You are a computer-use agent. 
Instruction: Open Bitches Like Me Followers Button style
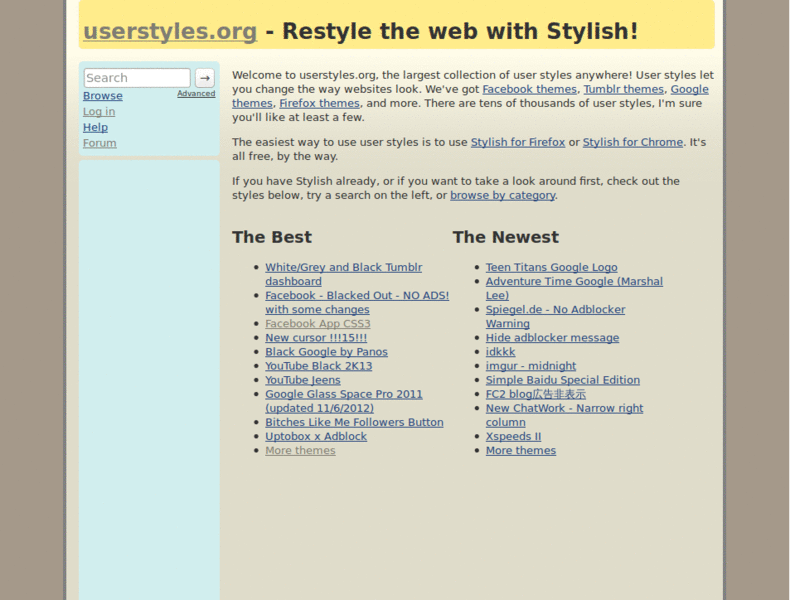pos(355,422)
